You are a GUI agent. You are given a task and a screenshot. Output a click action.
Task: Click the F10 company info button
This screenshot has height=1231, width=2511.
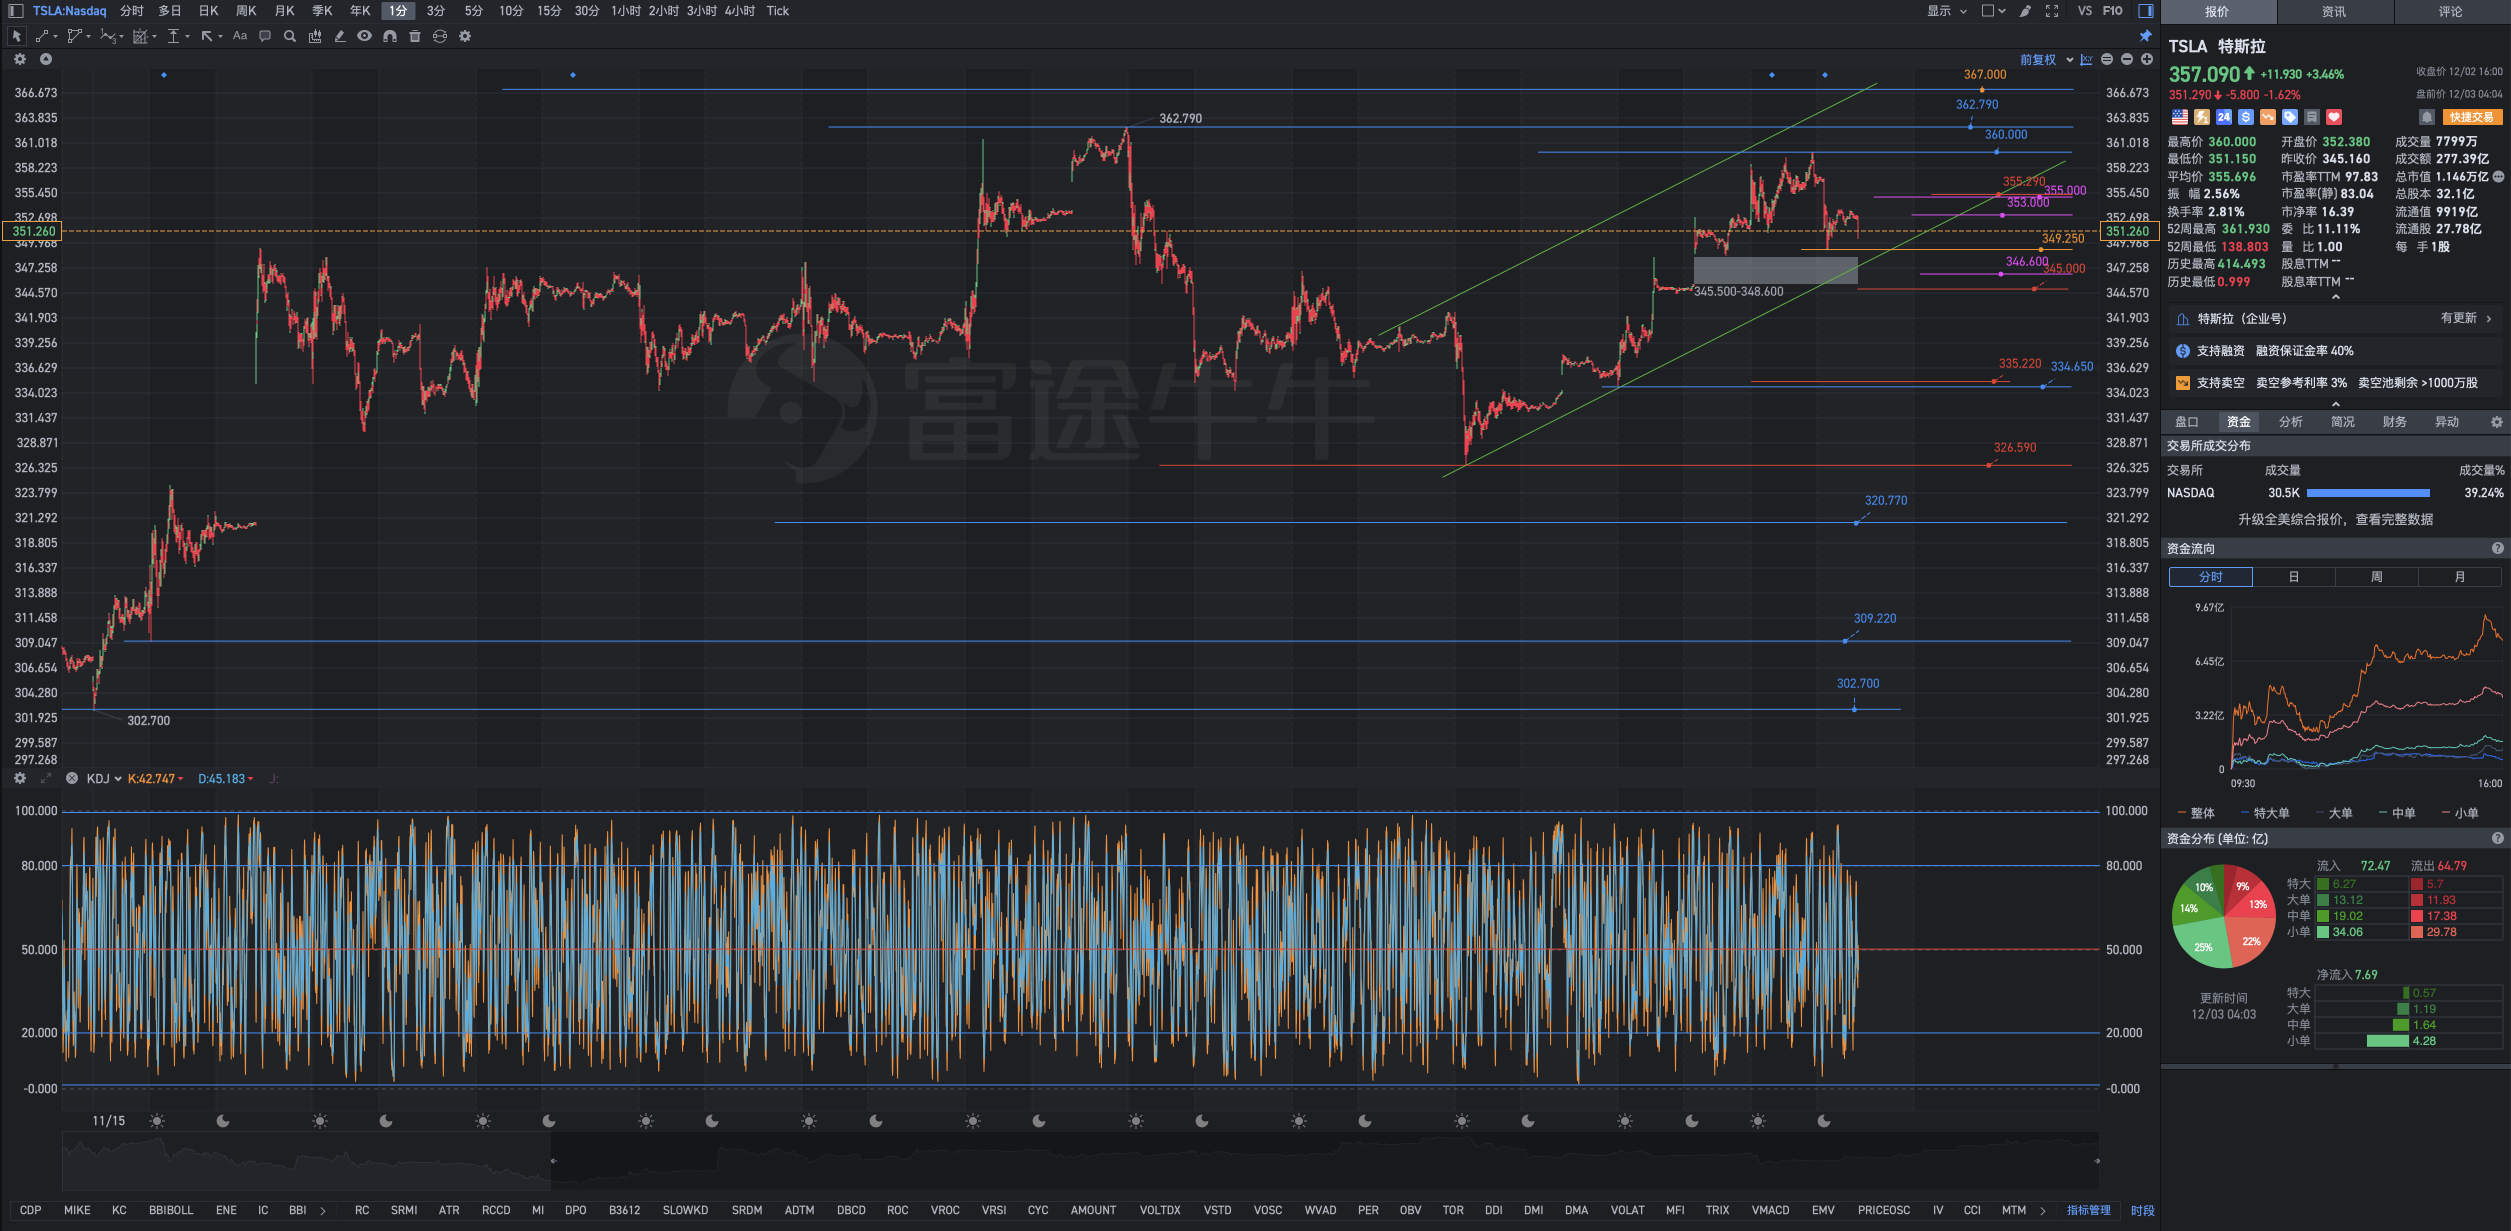2112,11
